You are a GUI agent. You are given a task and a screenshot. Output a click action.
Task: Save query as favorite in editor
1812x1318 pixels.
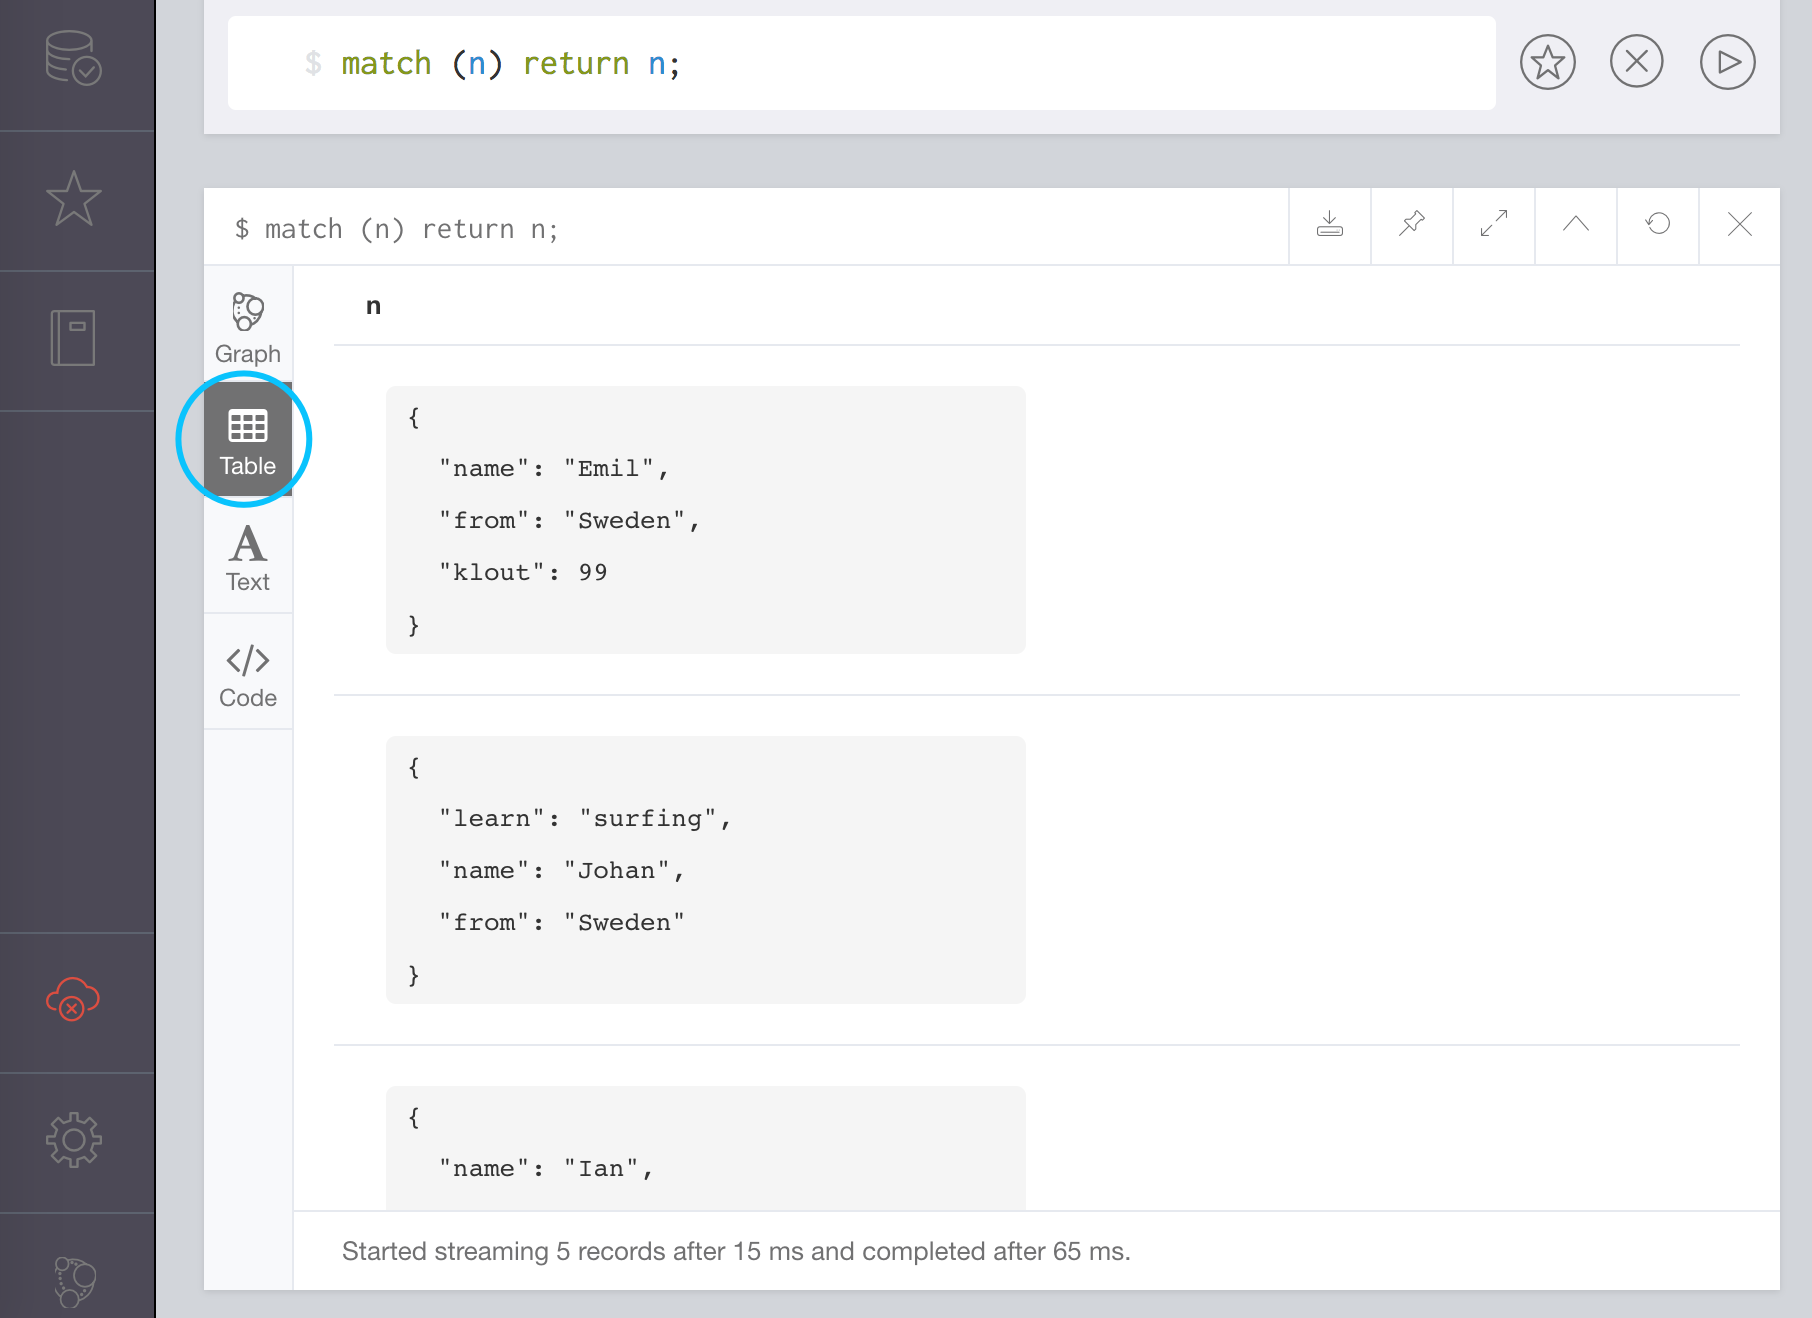(x=1547, y=63)
